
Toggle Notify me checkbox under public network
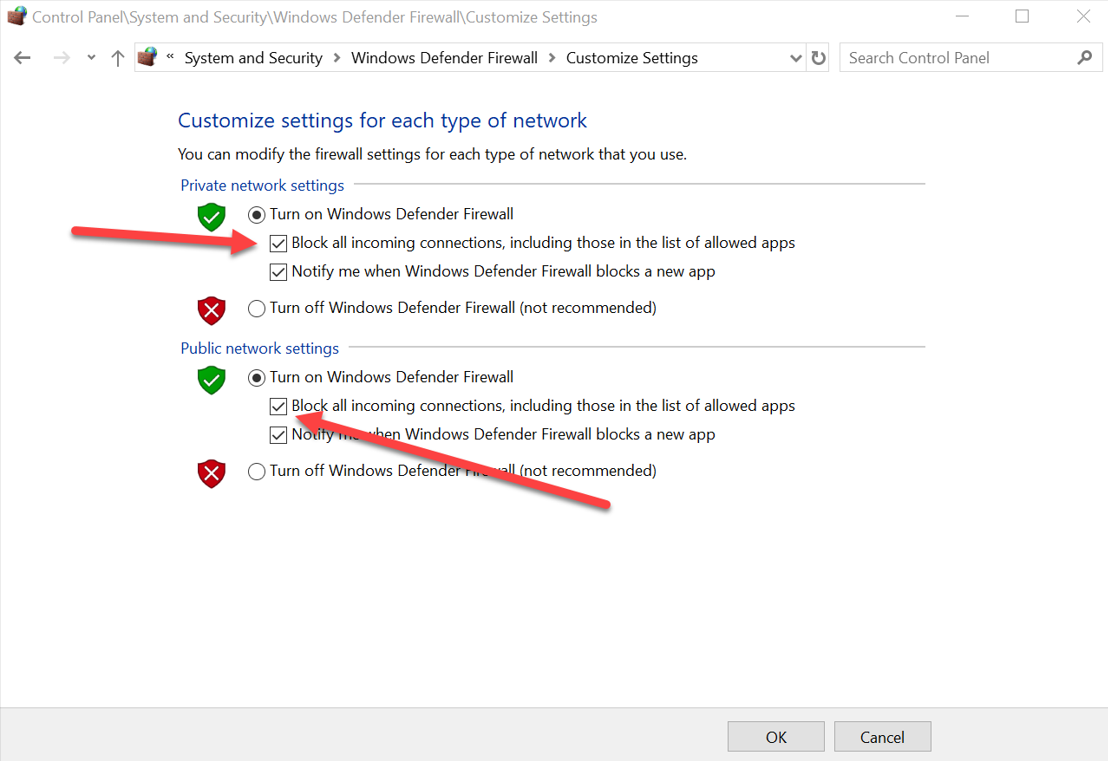(278, 435)
